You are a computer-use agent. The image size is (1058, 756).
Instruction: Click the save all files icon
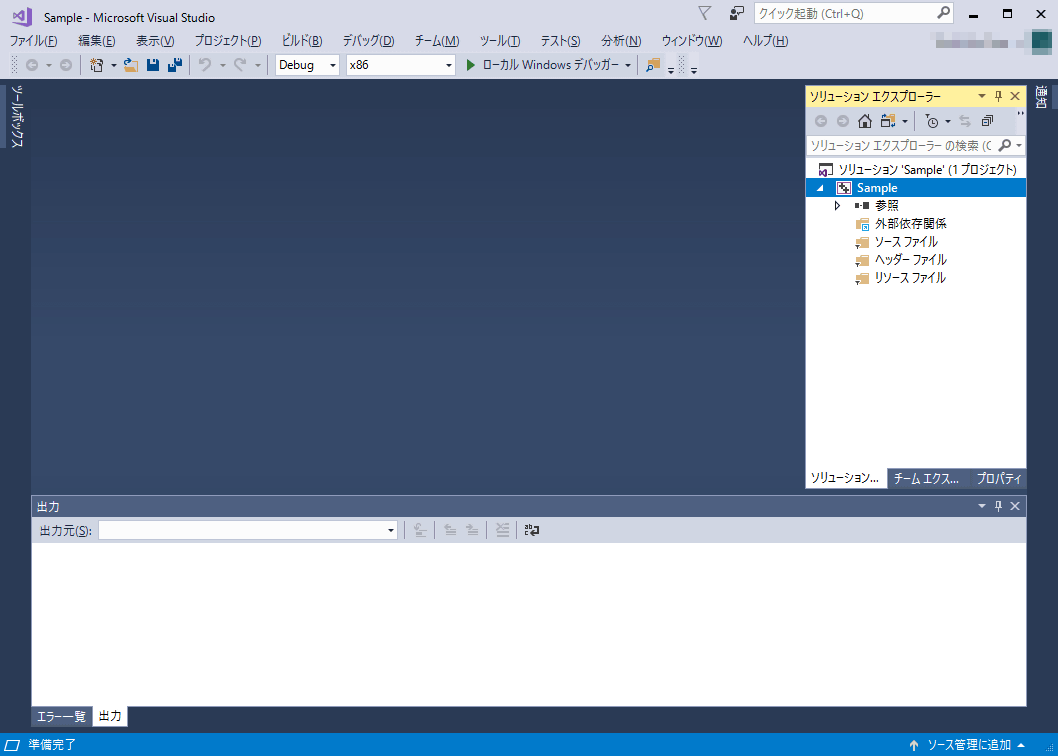[175, 65]
